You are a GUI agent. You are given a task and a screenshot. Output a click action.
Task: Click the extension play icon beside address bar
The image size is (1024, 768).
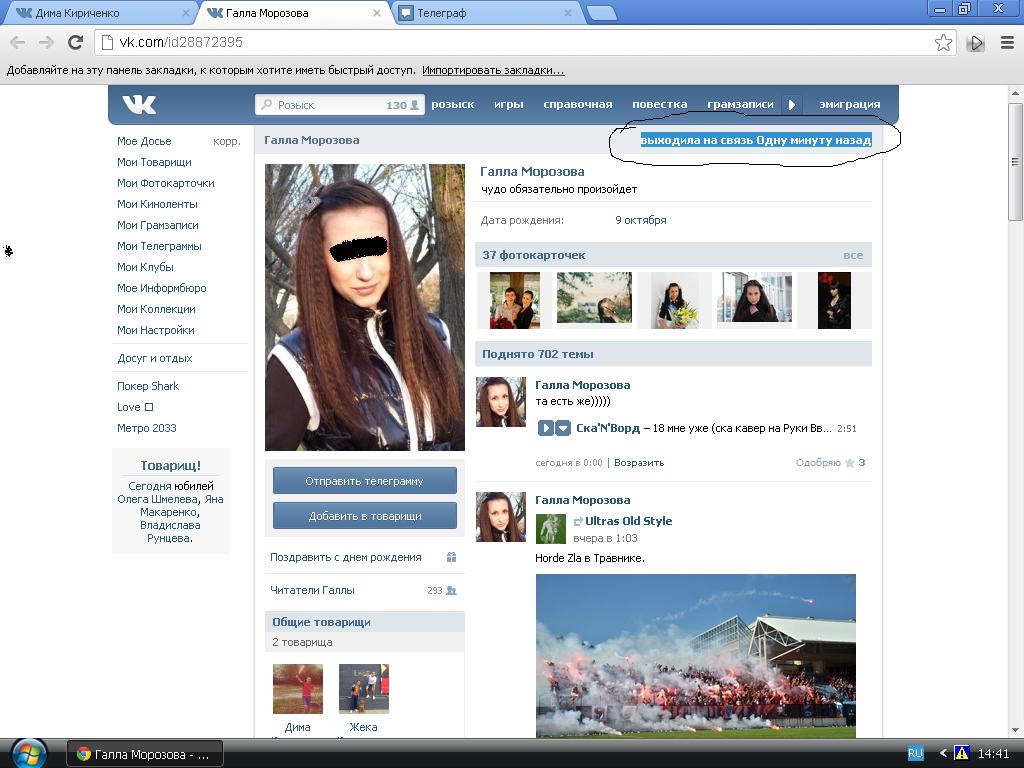point(976,43)
